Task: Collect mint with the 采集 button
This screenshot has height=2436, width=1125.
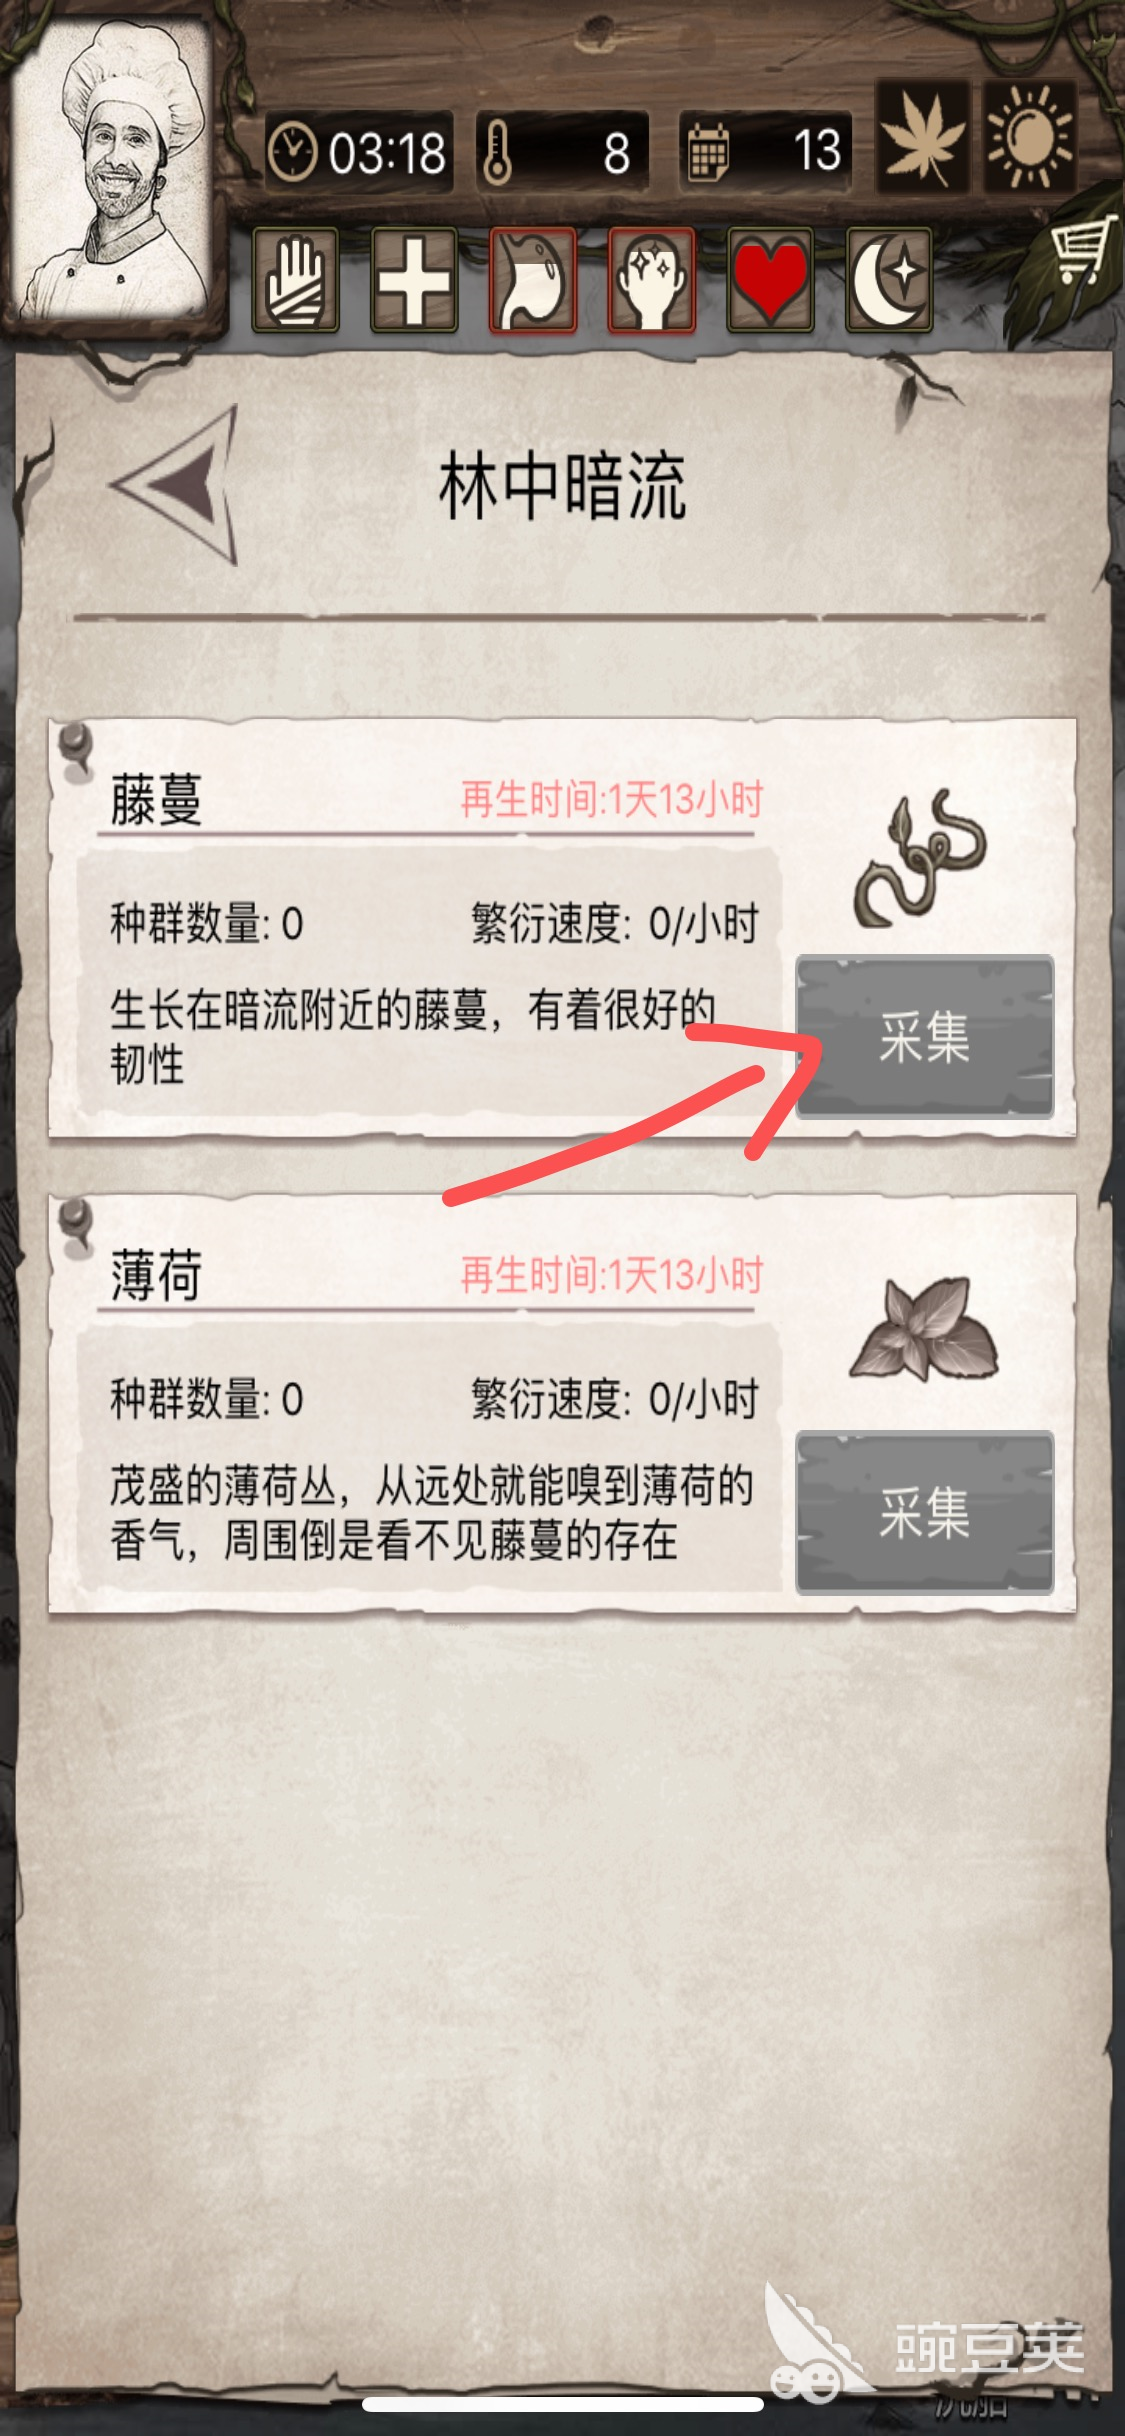Action: click(924, 1512)
